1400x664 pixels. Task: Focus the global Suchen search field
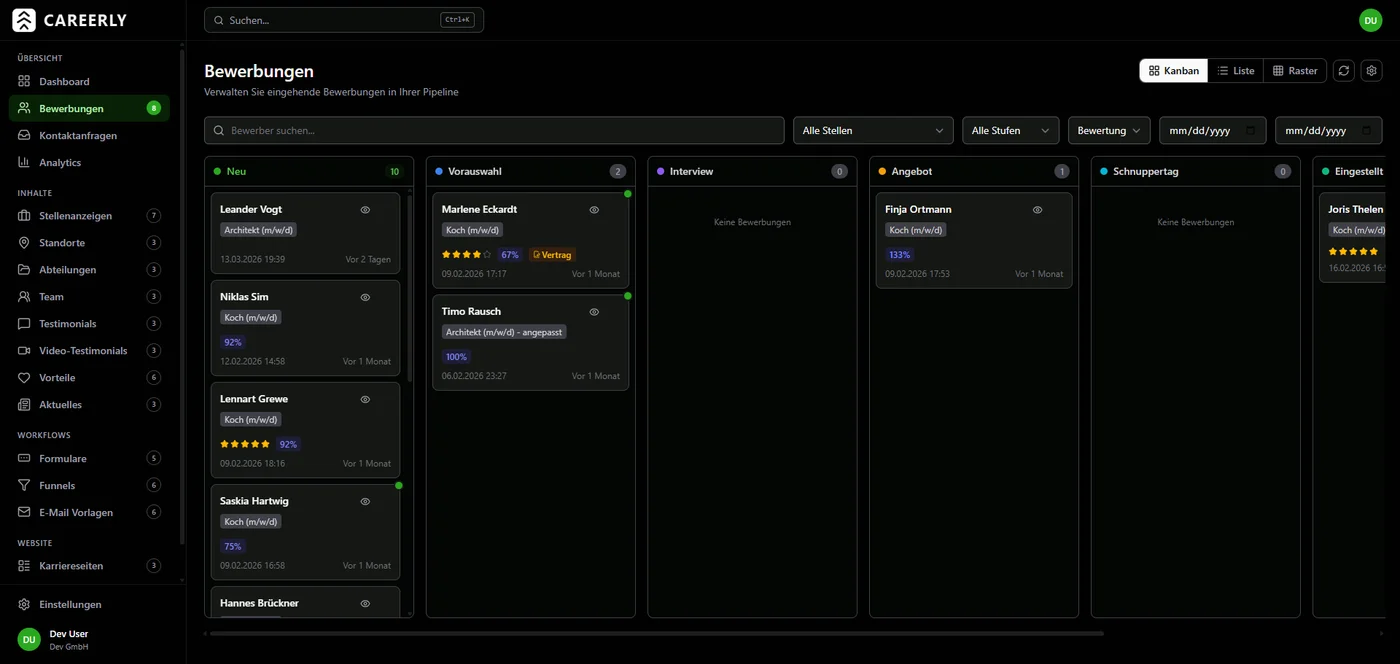pos(344,20)
